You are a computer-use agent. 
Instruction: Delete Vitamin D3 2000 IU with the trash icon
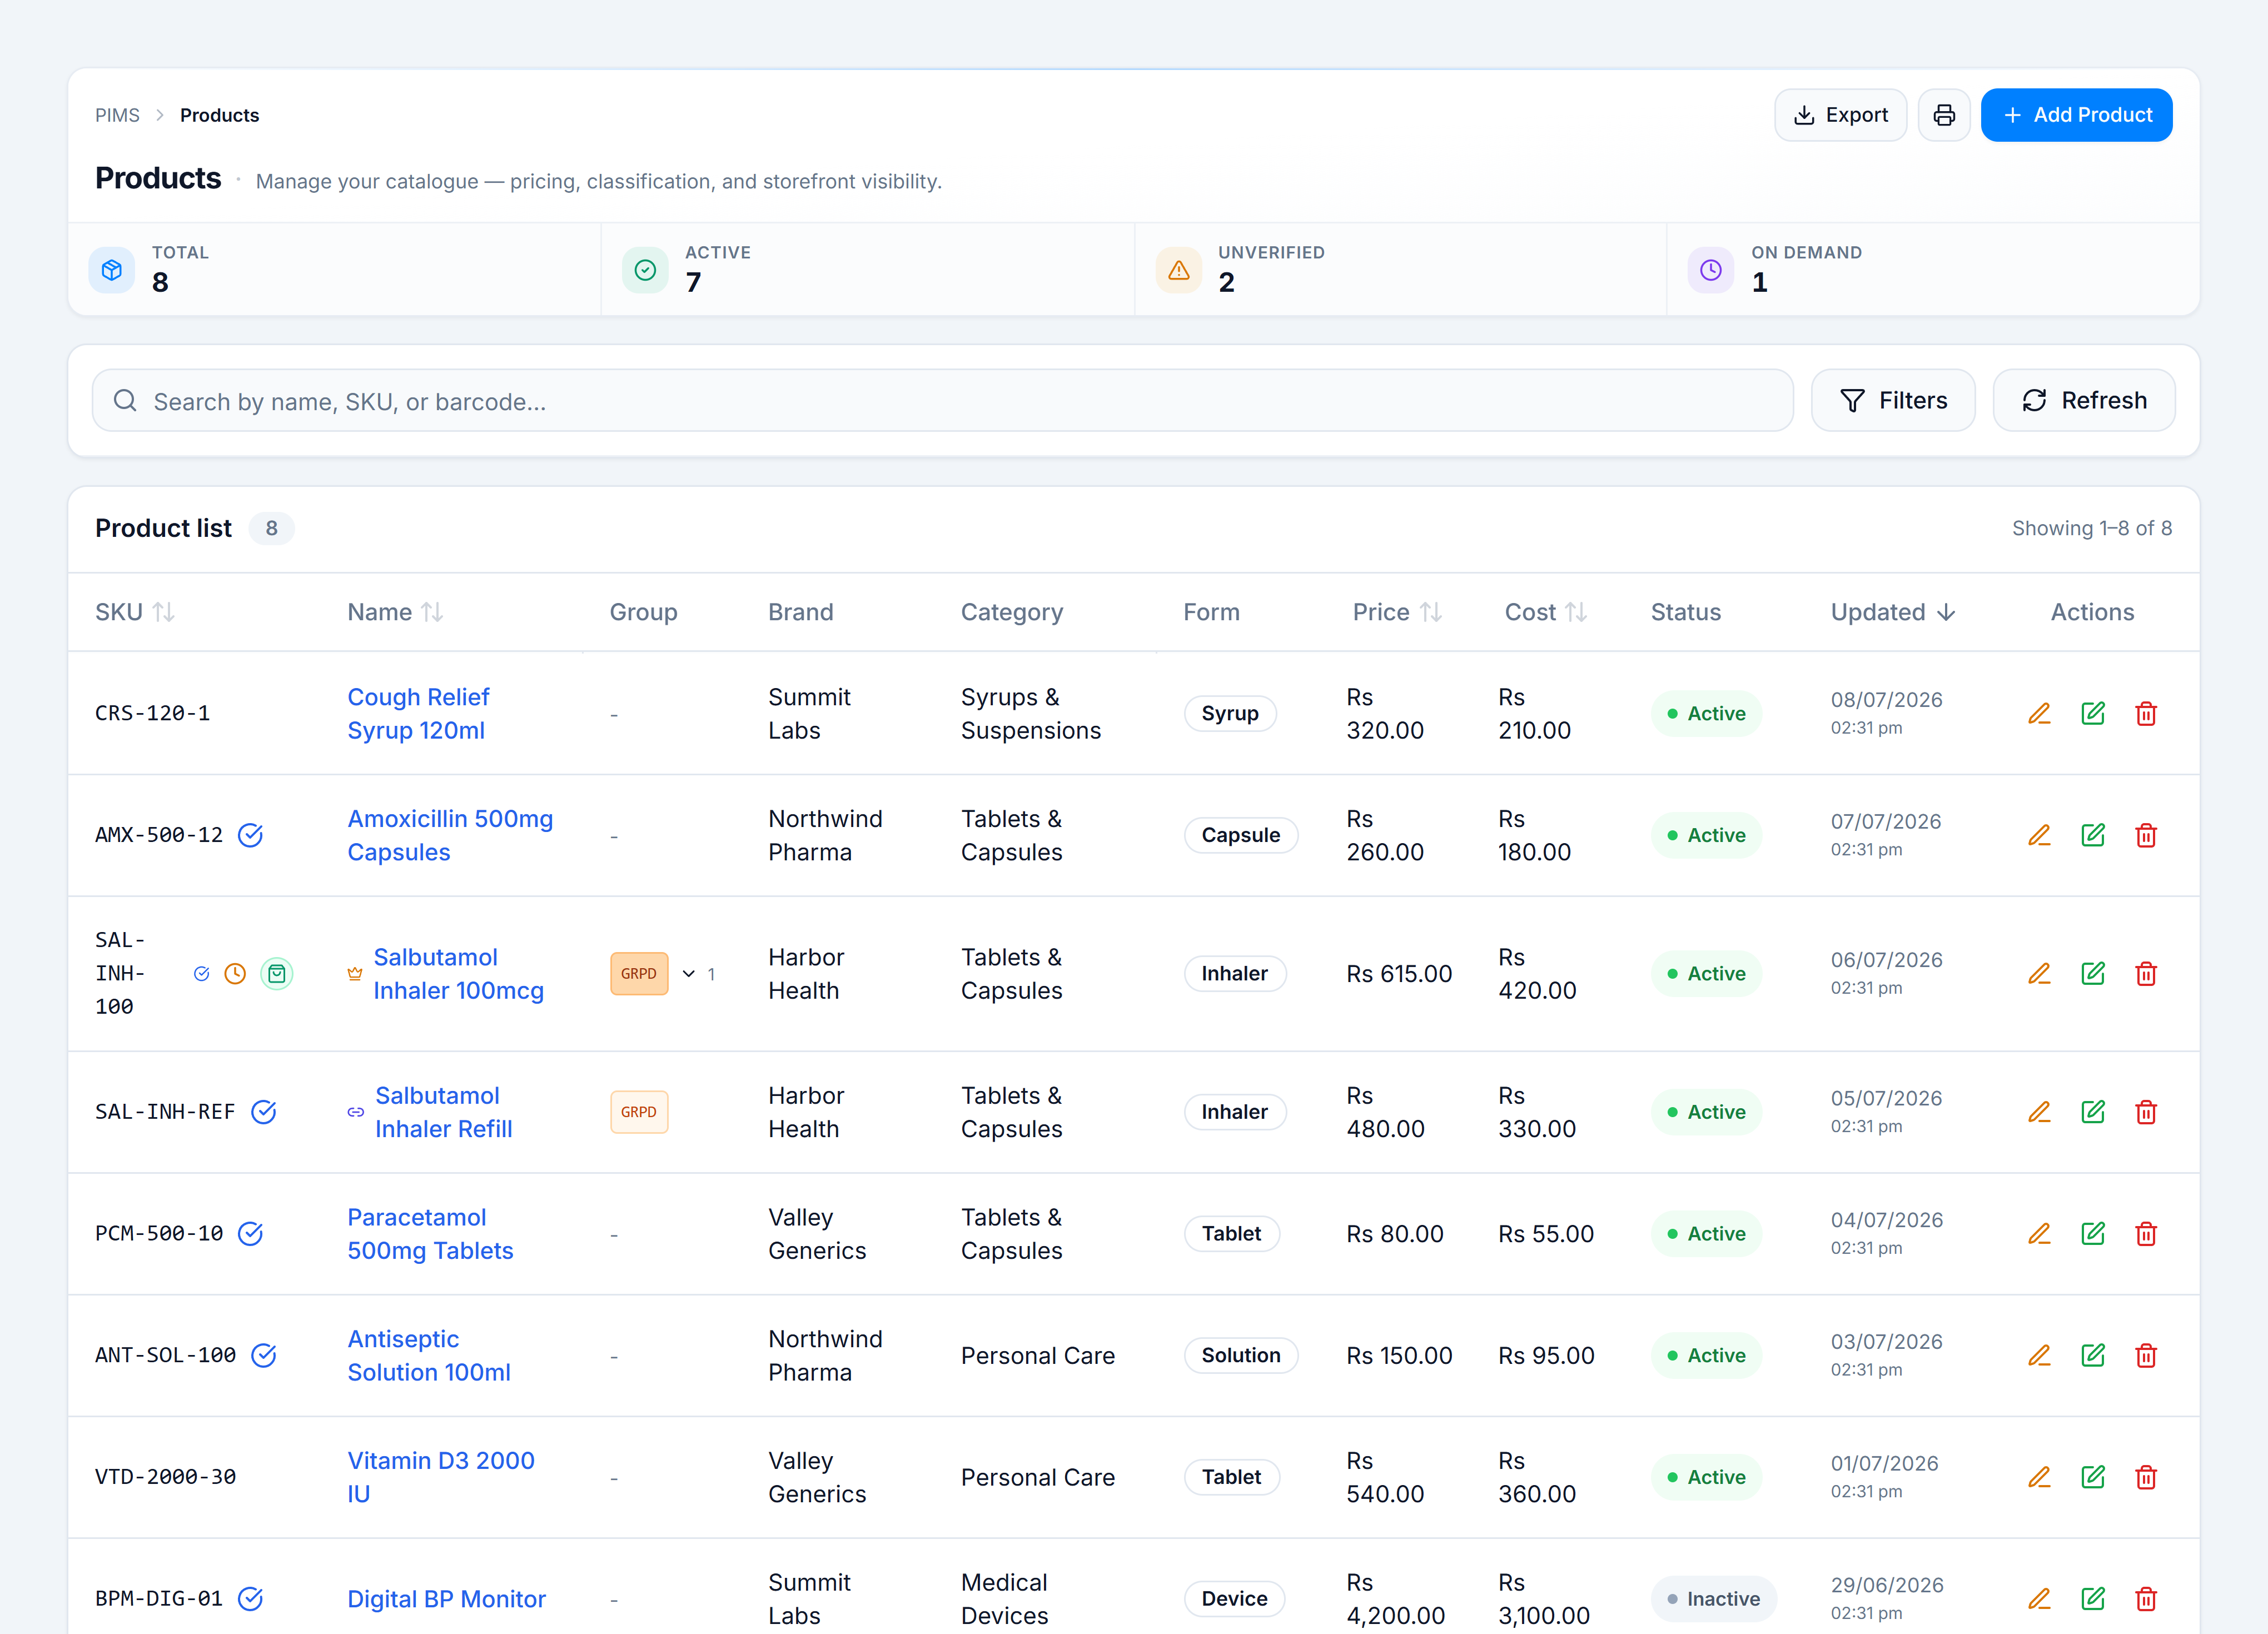(2145, 1477)
